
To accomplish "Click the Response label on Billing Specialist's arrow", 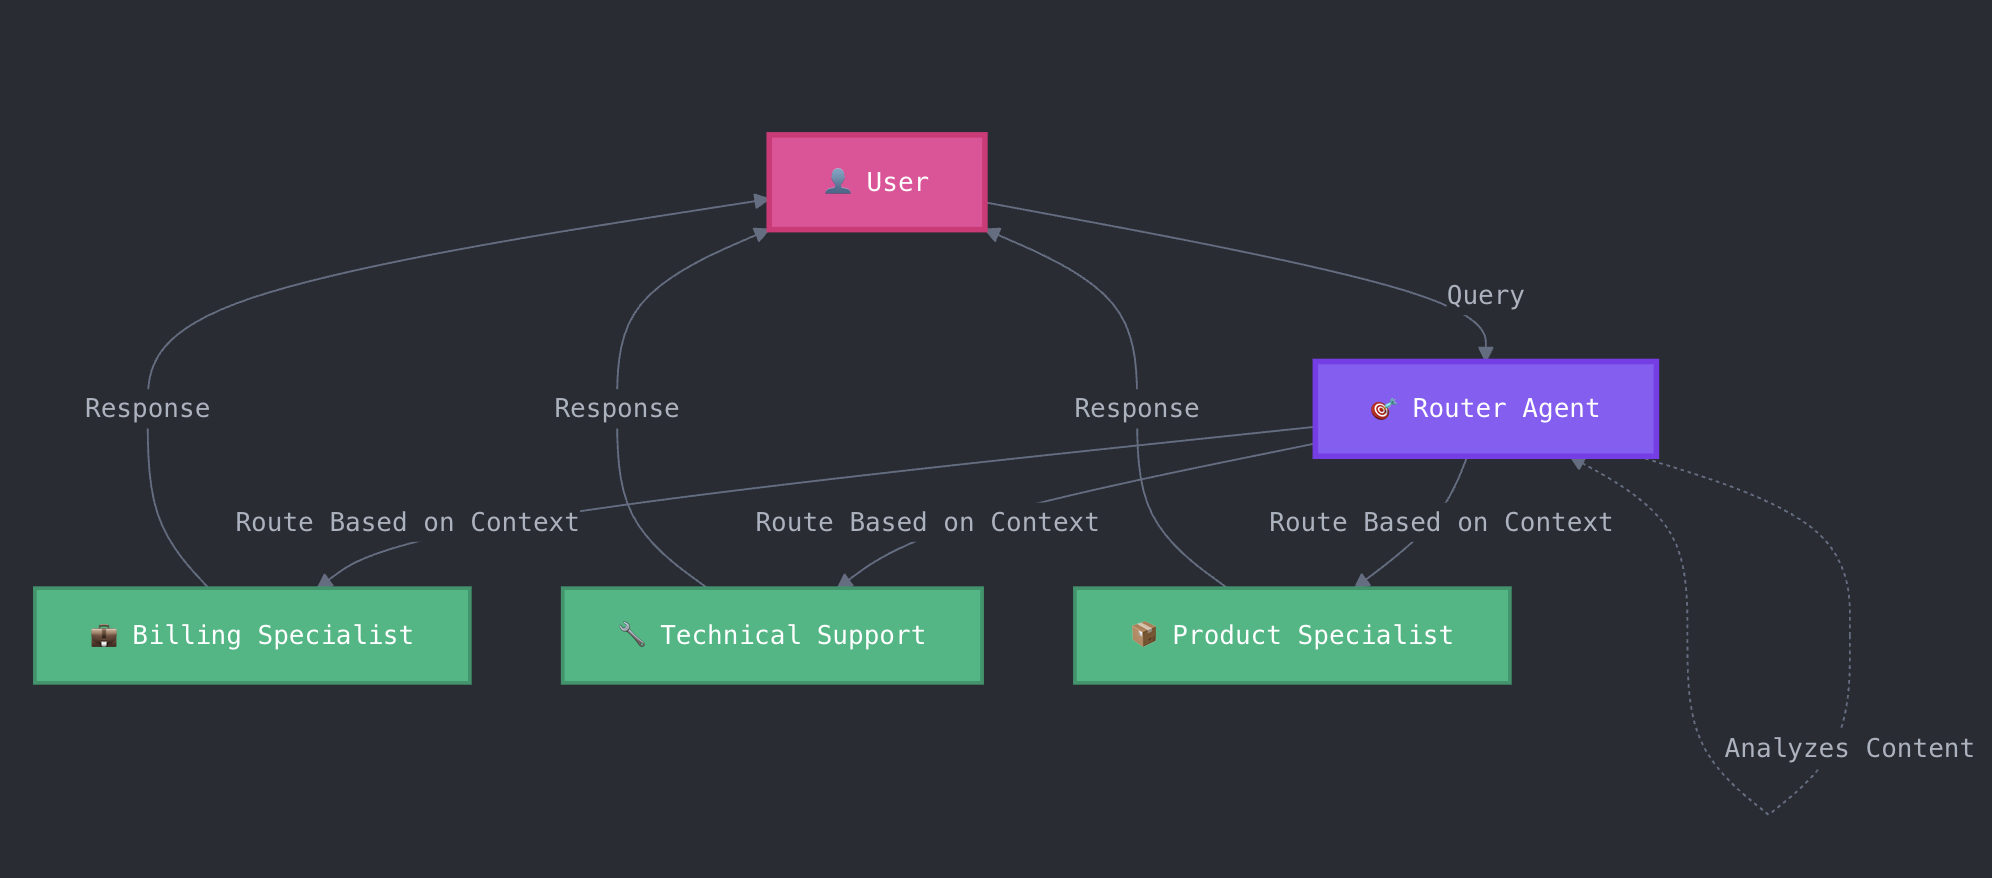I will [x=147, y=408].
